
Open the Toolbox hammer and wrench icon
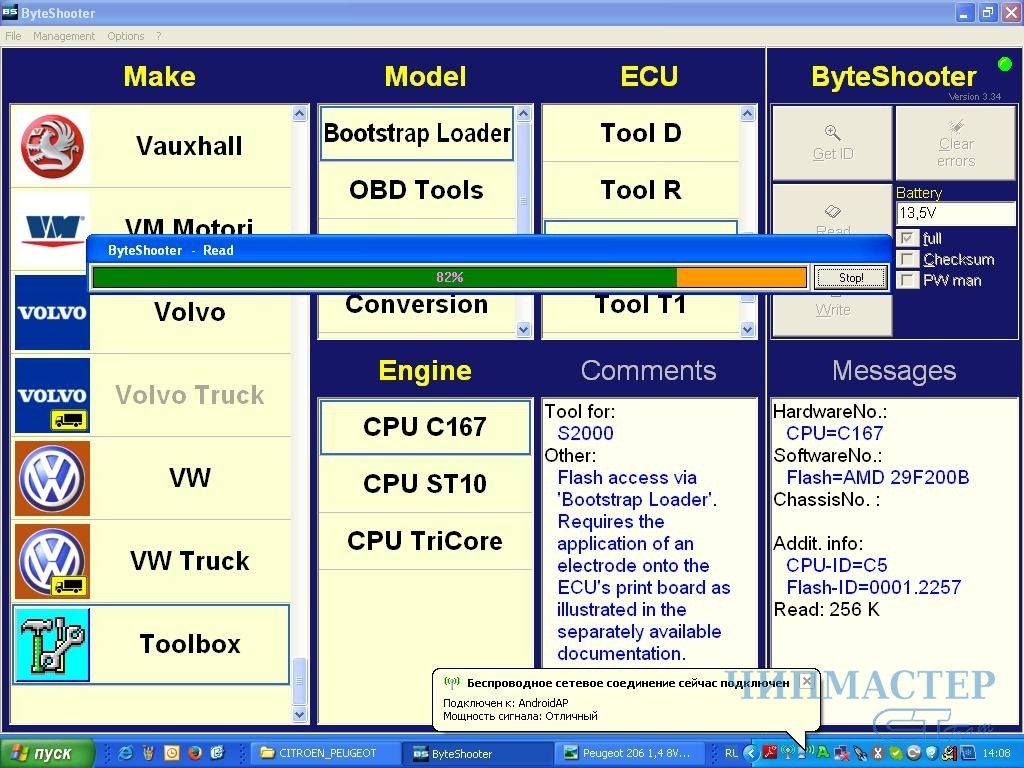click(52, 644)
